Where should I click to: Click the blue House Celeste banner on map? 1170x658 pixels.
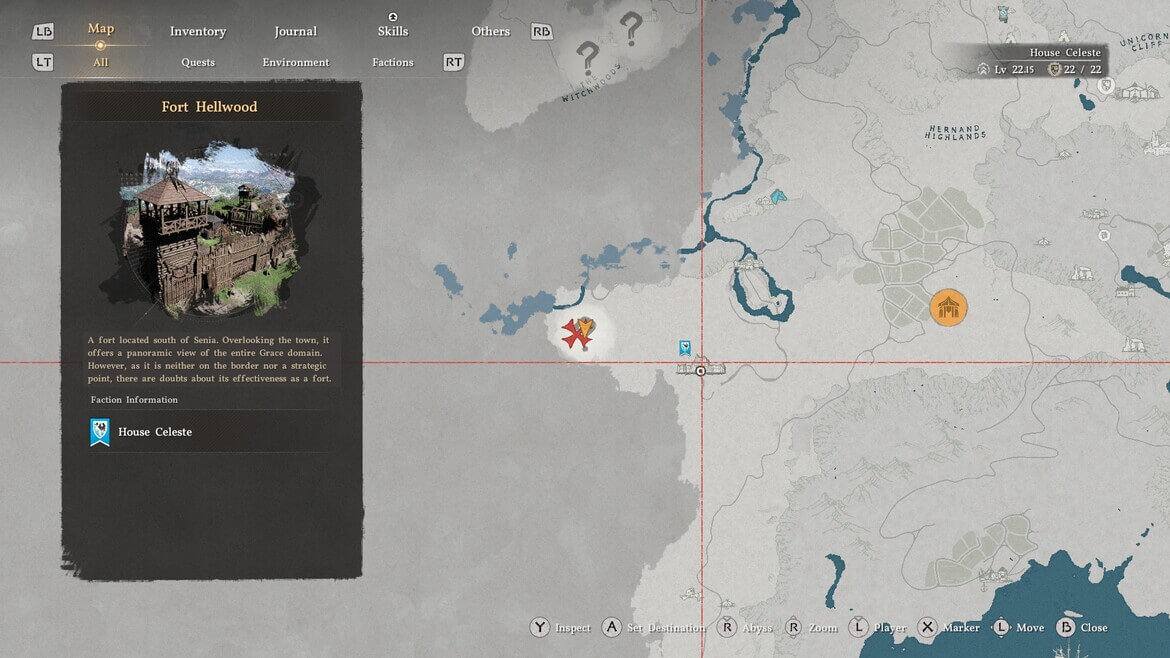685,348
